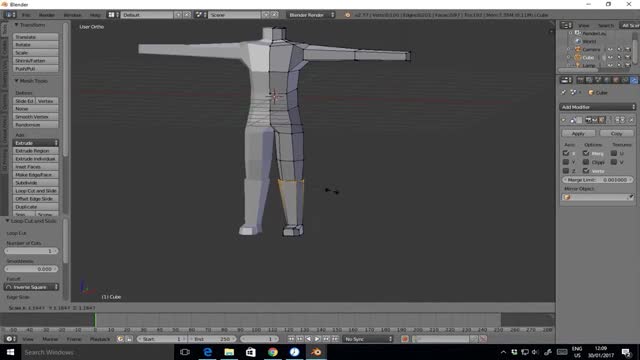Open the Inverse Square falloff dropdown

pos(31,287)
